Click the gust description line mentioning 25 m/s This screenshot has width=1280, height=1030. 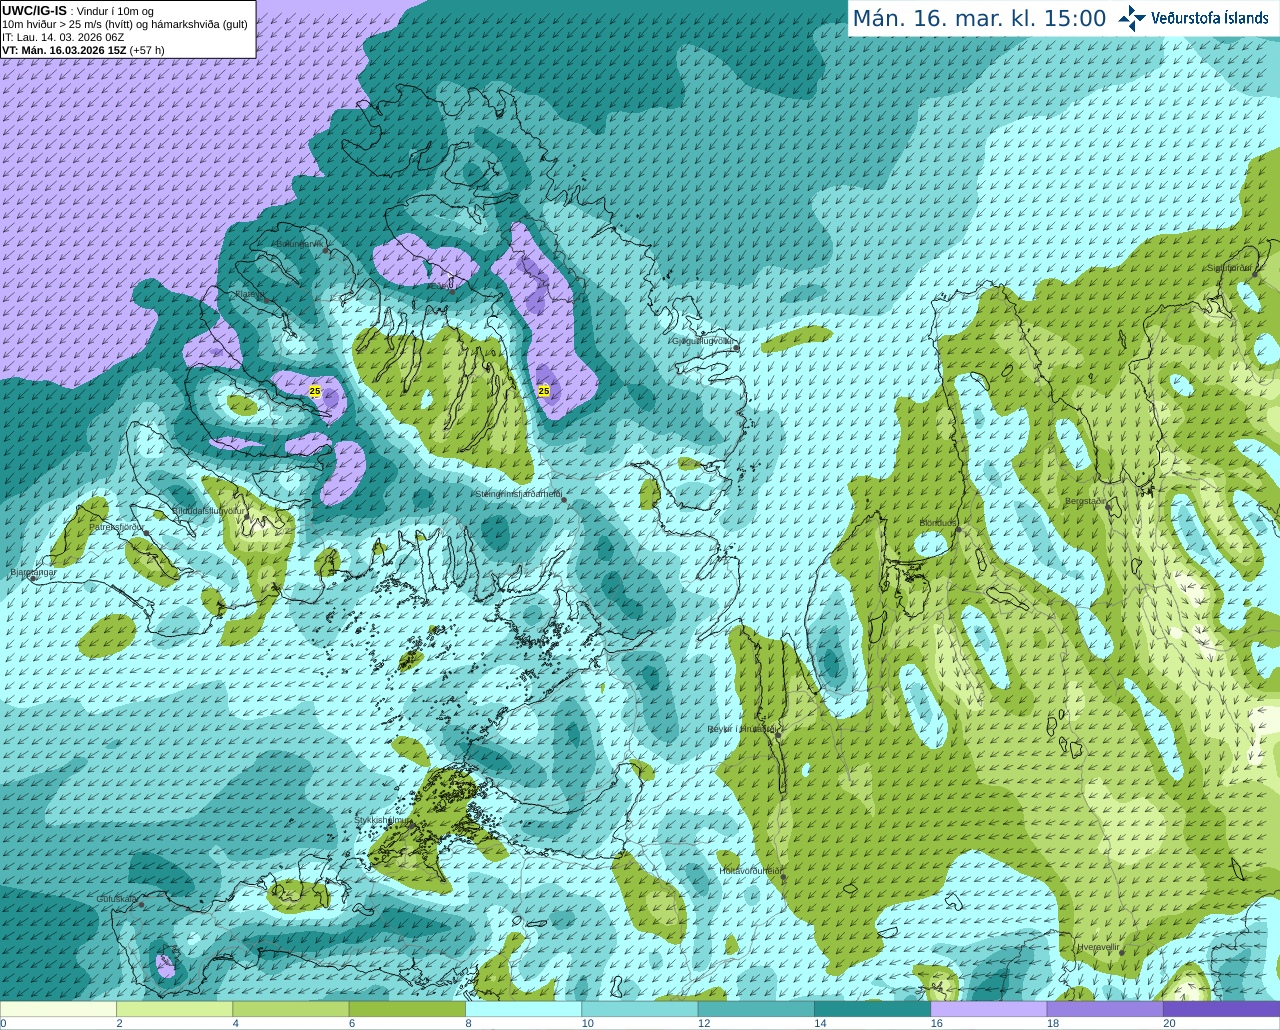tap(125, 24)
